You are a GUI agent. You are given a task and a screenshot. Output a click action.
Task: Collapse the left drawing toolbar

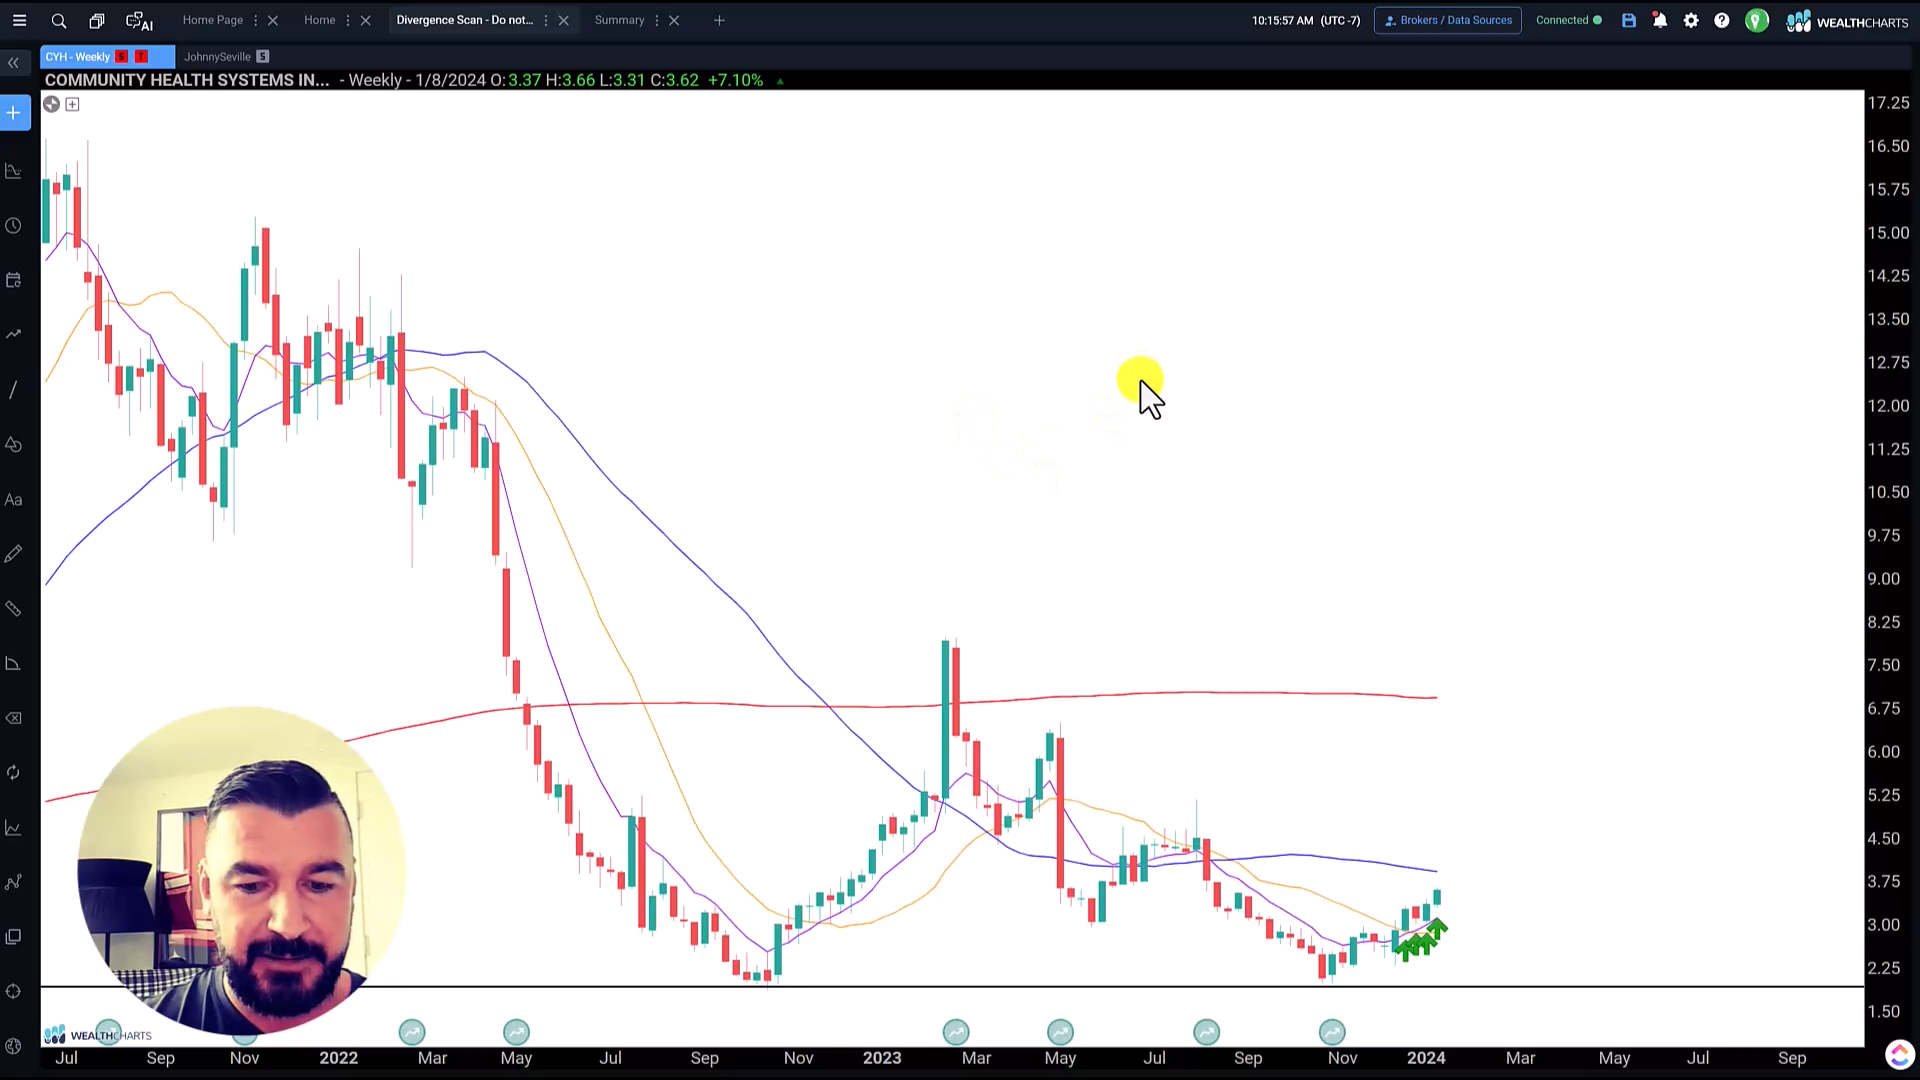pyautogui.click(x=13, y=63)
